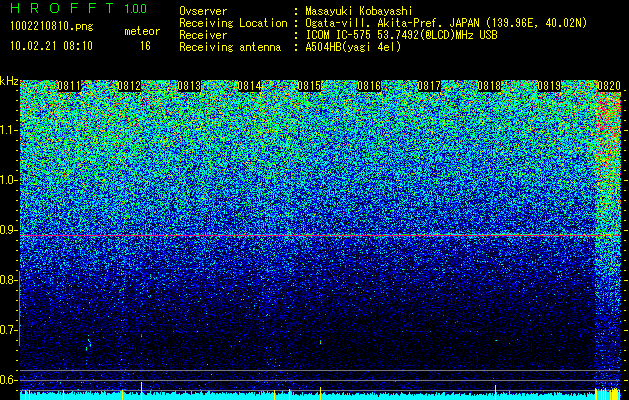Click the kHz axis unit label
The height and width of the screenshot is (400, 629).
[x=9, y=81]
